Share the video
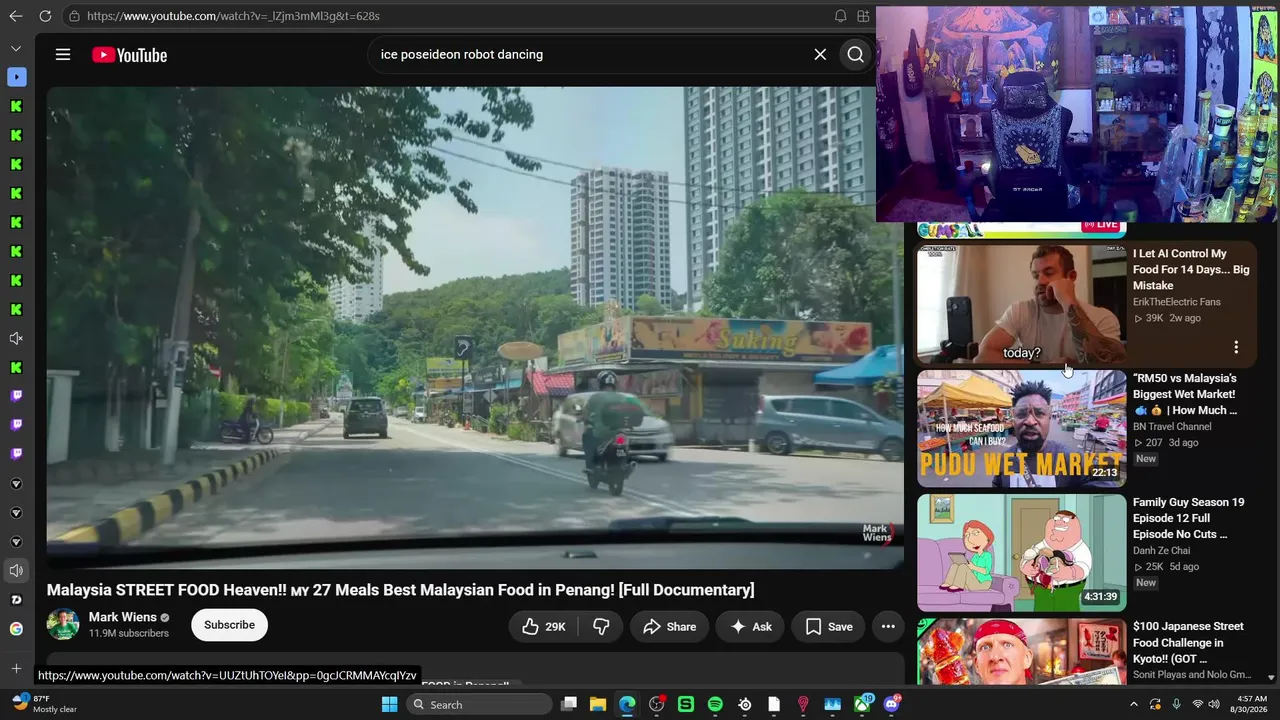This screenshot has width=1280, height=720. pos(669,627)
